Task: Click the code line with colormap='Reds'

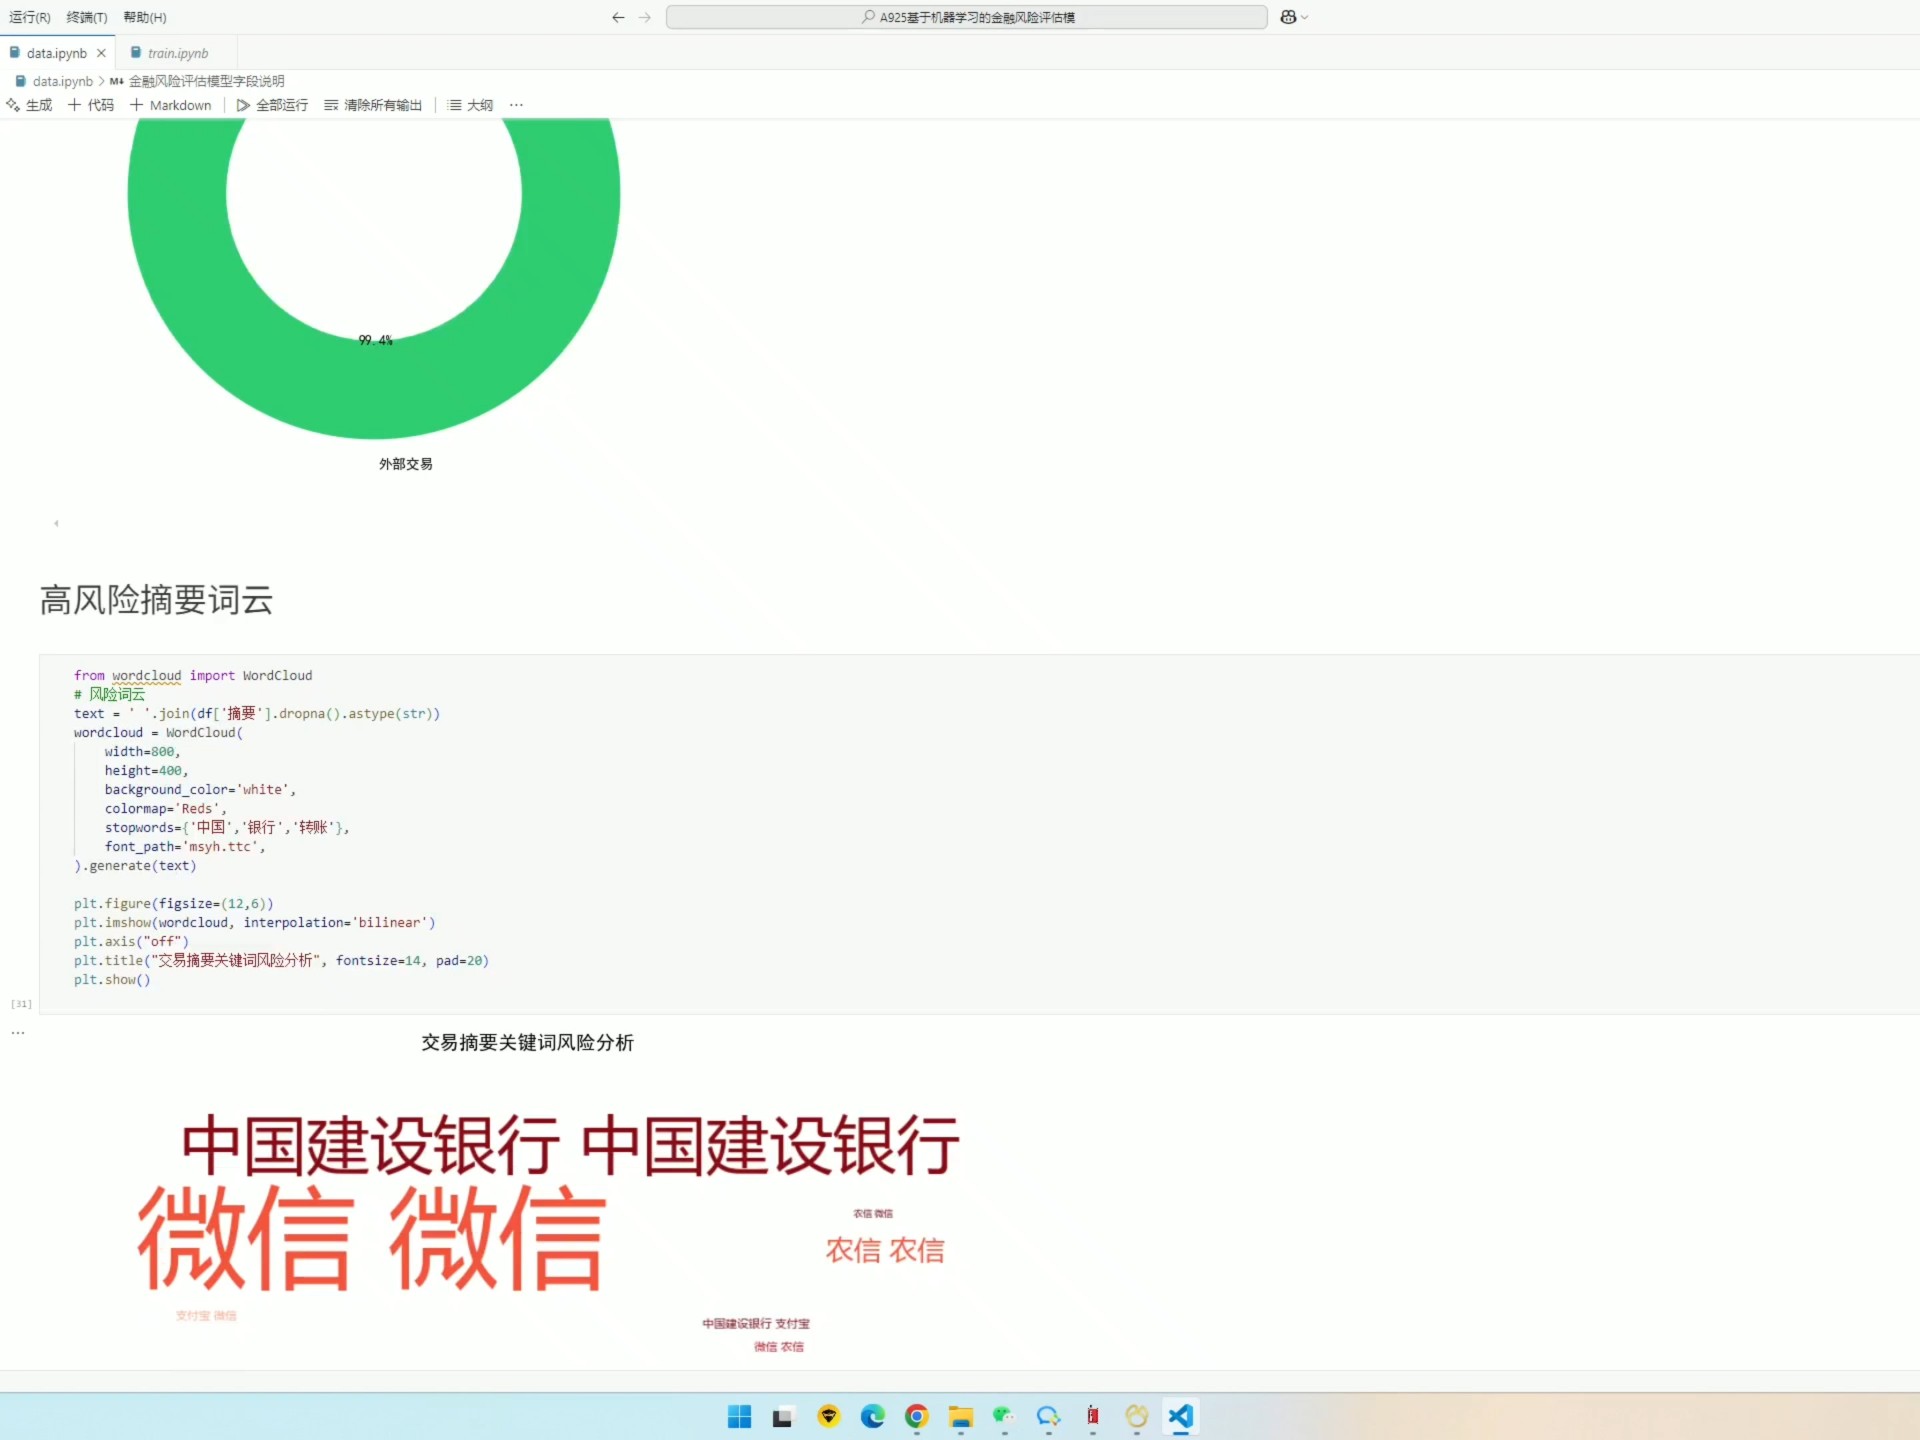Action: (x=166, y=809)
